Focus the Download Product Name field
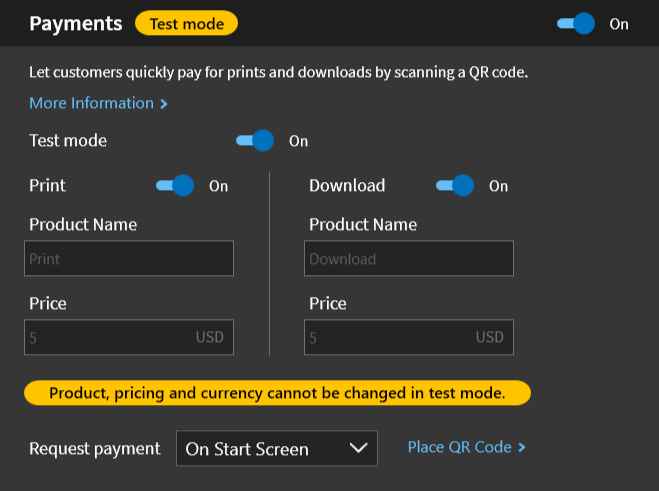The image size is (659, 491). [x=409, y=258]
